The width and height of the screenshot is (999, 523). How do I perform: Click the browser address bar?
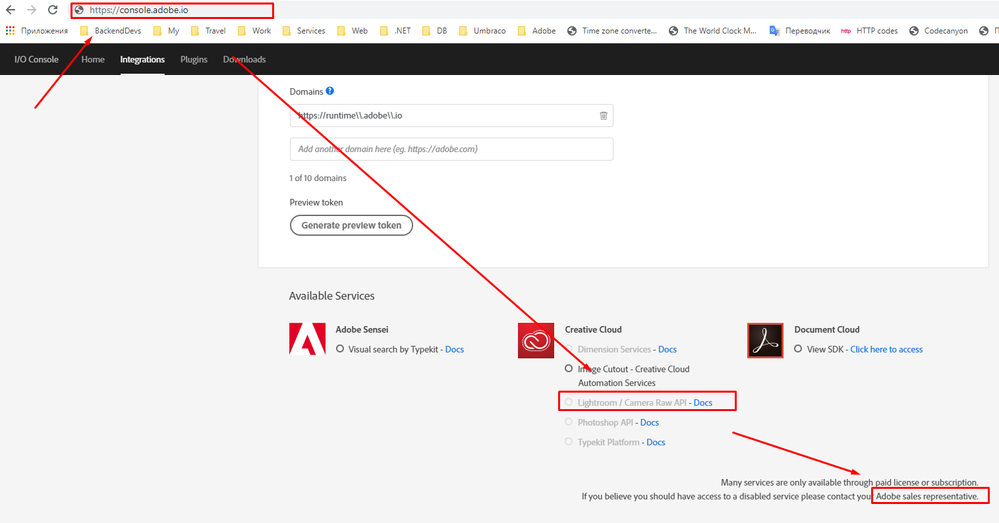(x=172, y=10)
